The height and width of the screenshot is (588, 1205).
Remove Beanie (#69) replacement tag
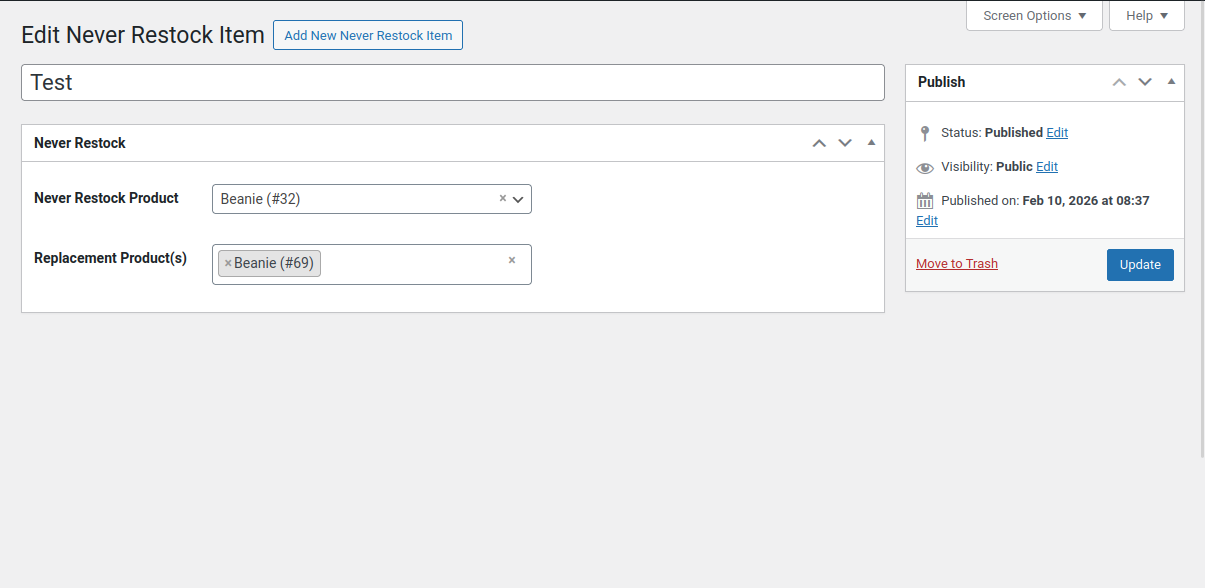(228, 264)
